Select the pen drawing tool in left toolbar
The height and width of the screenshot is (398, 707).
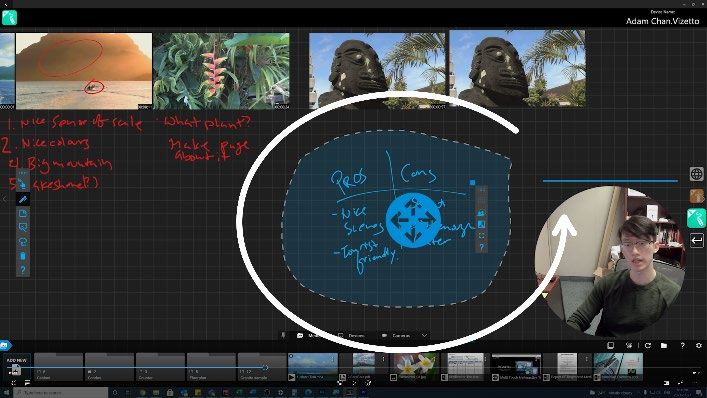pos(23,199)
